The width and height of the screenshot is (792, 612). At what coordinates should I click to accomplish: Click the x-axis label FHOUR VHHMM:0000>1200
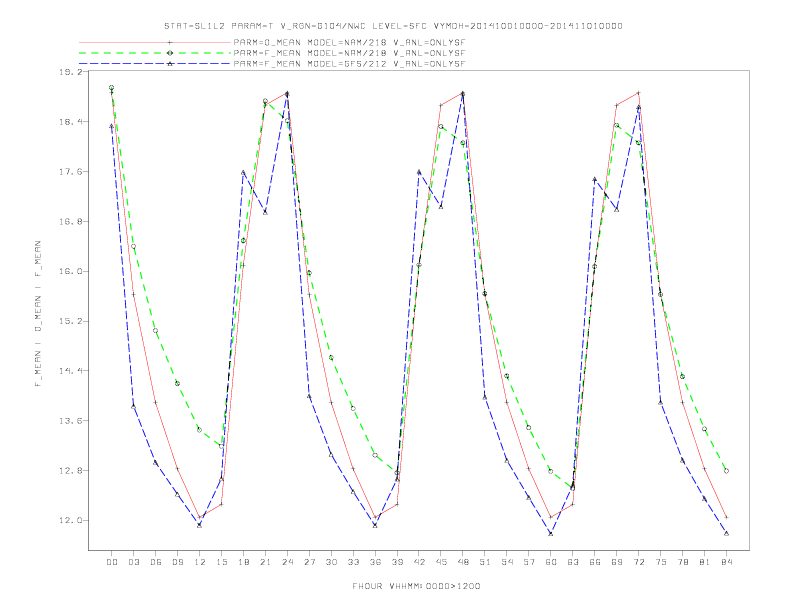point(416,586)
